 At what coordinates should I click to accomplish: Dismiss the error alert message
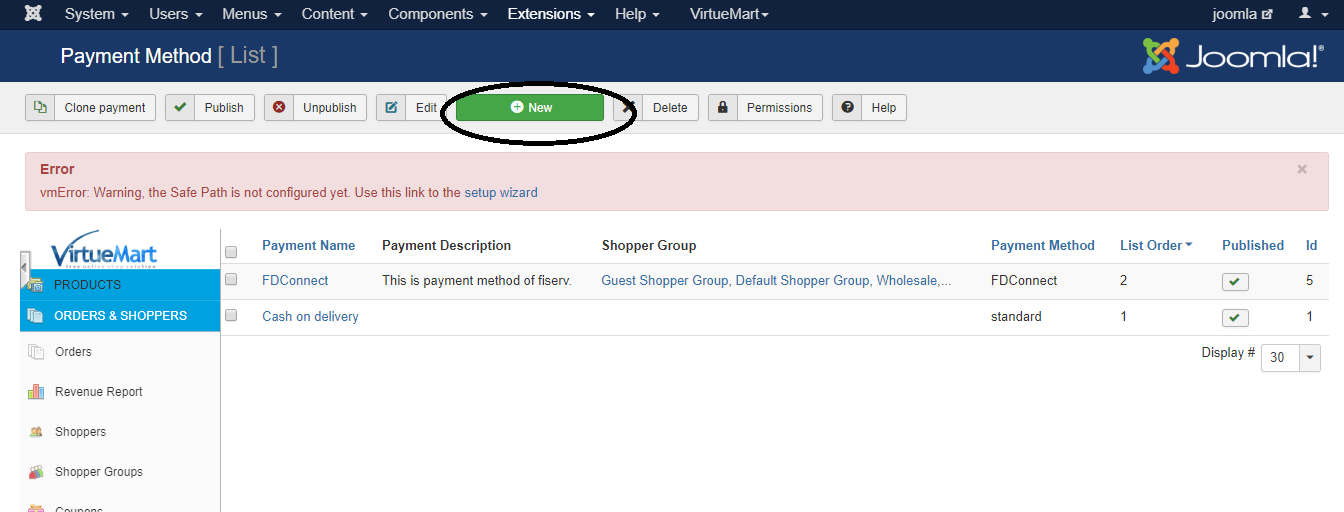click(1301, 169)
